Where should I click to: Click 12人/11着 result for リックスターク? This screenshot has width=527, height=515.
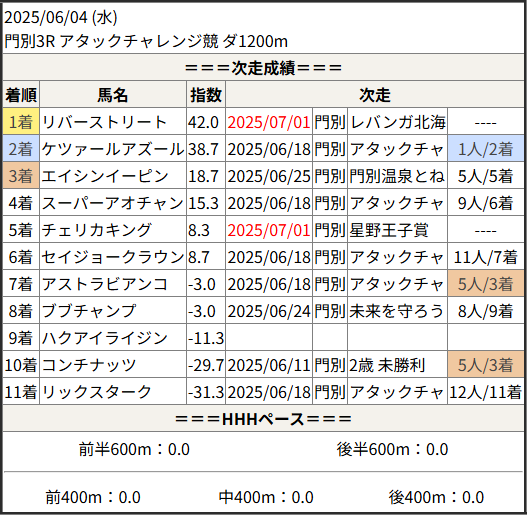click(x=486, y=392)
